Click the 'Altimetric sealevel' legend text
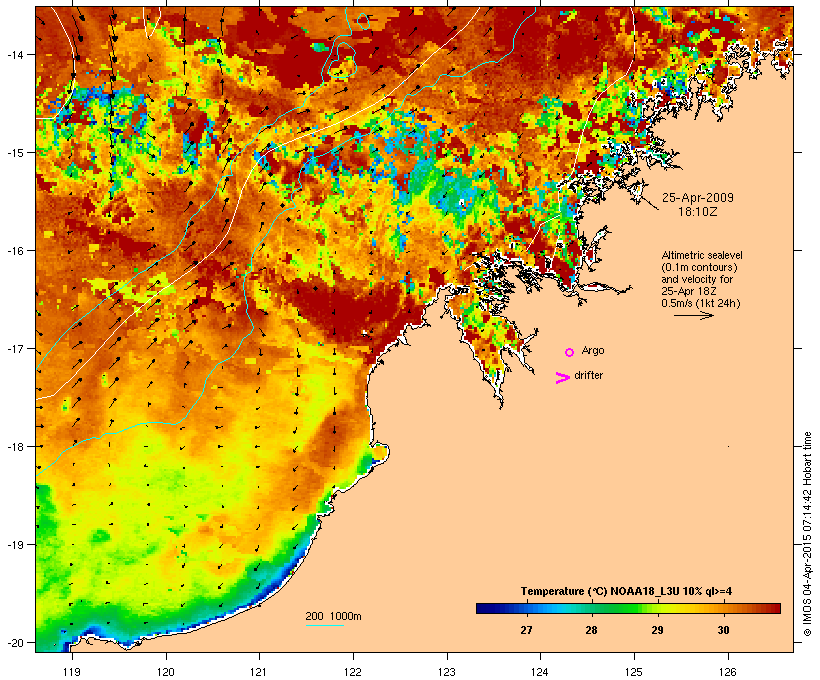This screenshot has height=680, width=820. coord(702,255)
